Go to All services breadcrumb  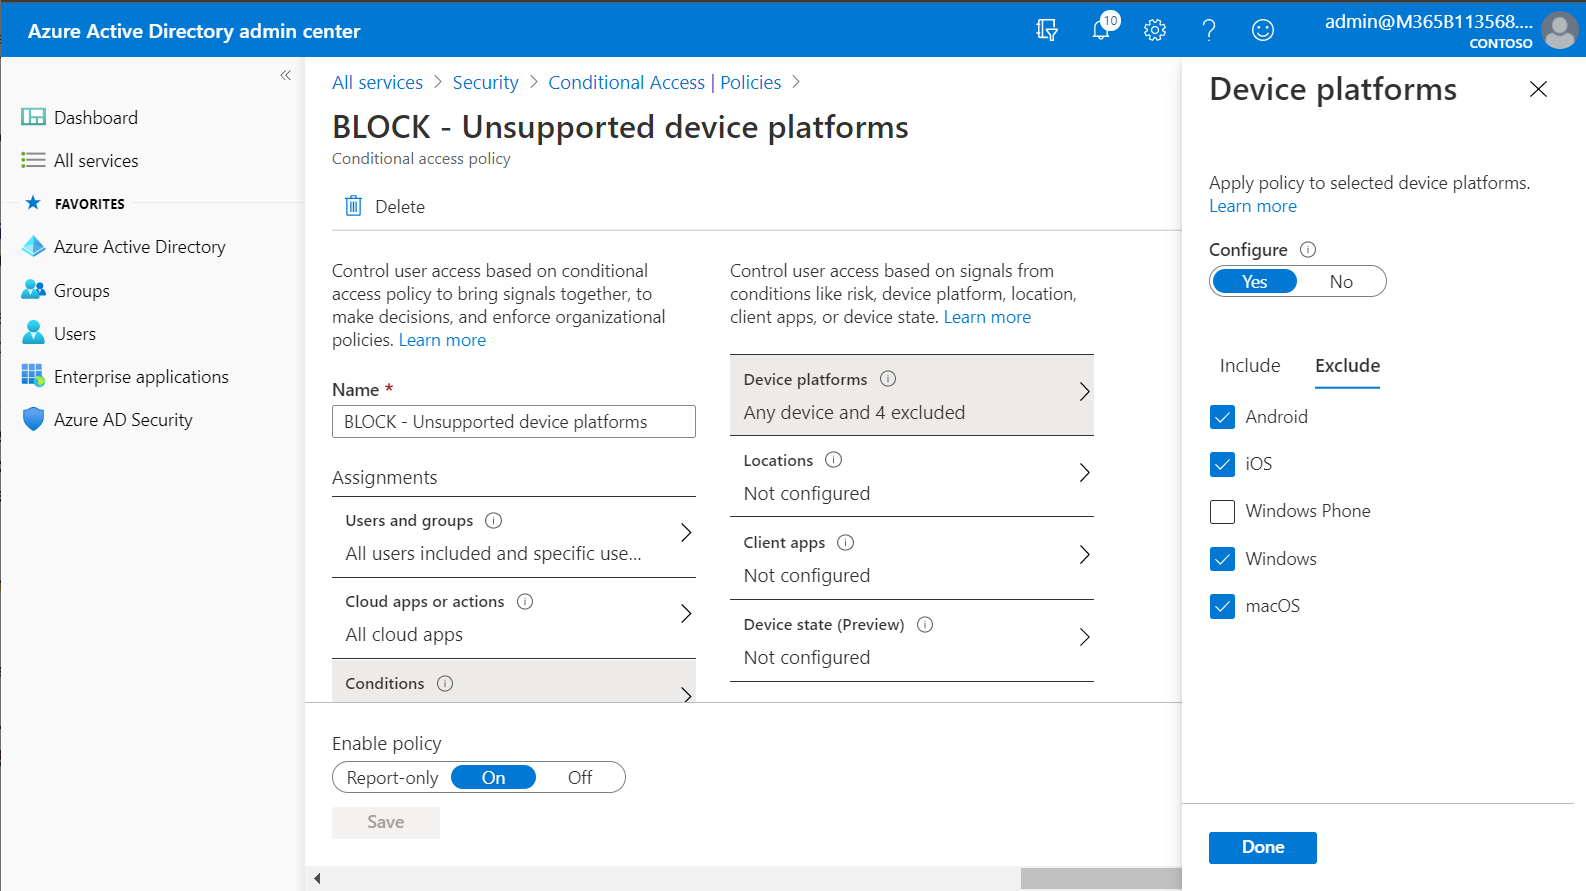coord(377,83)
